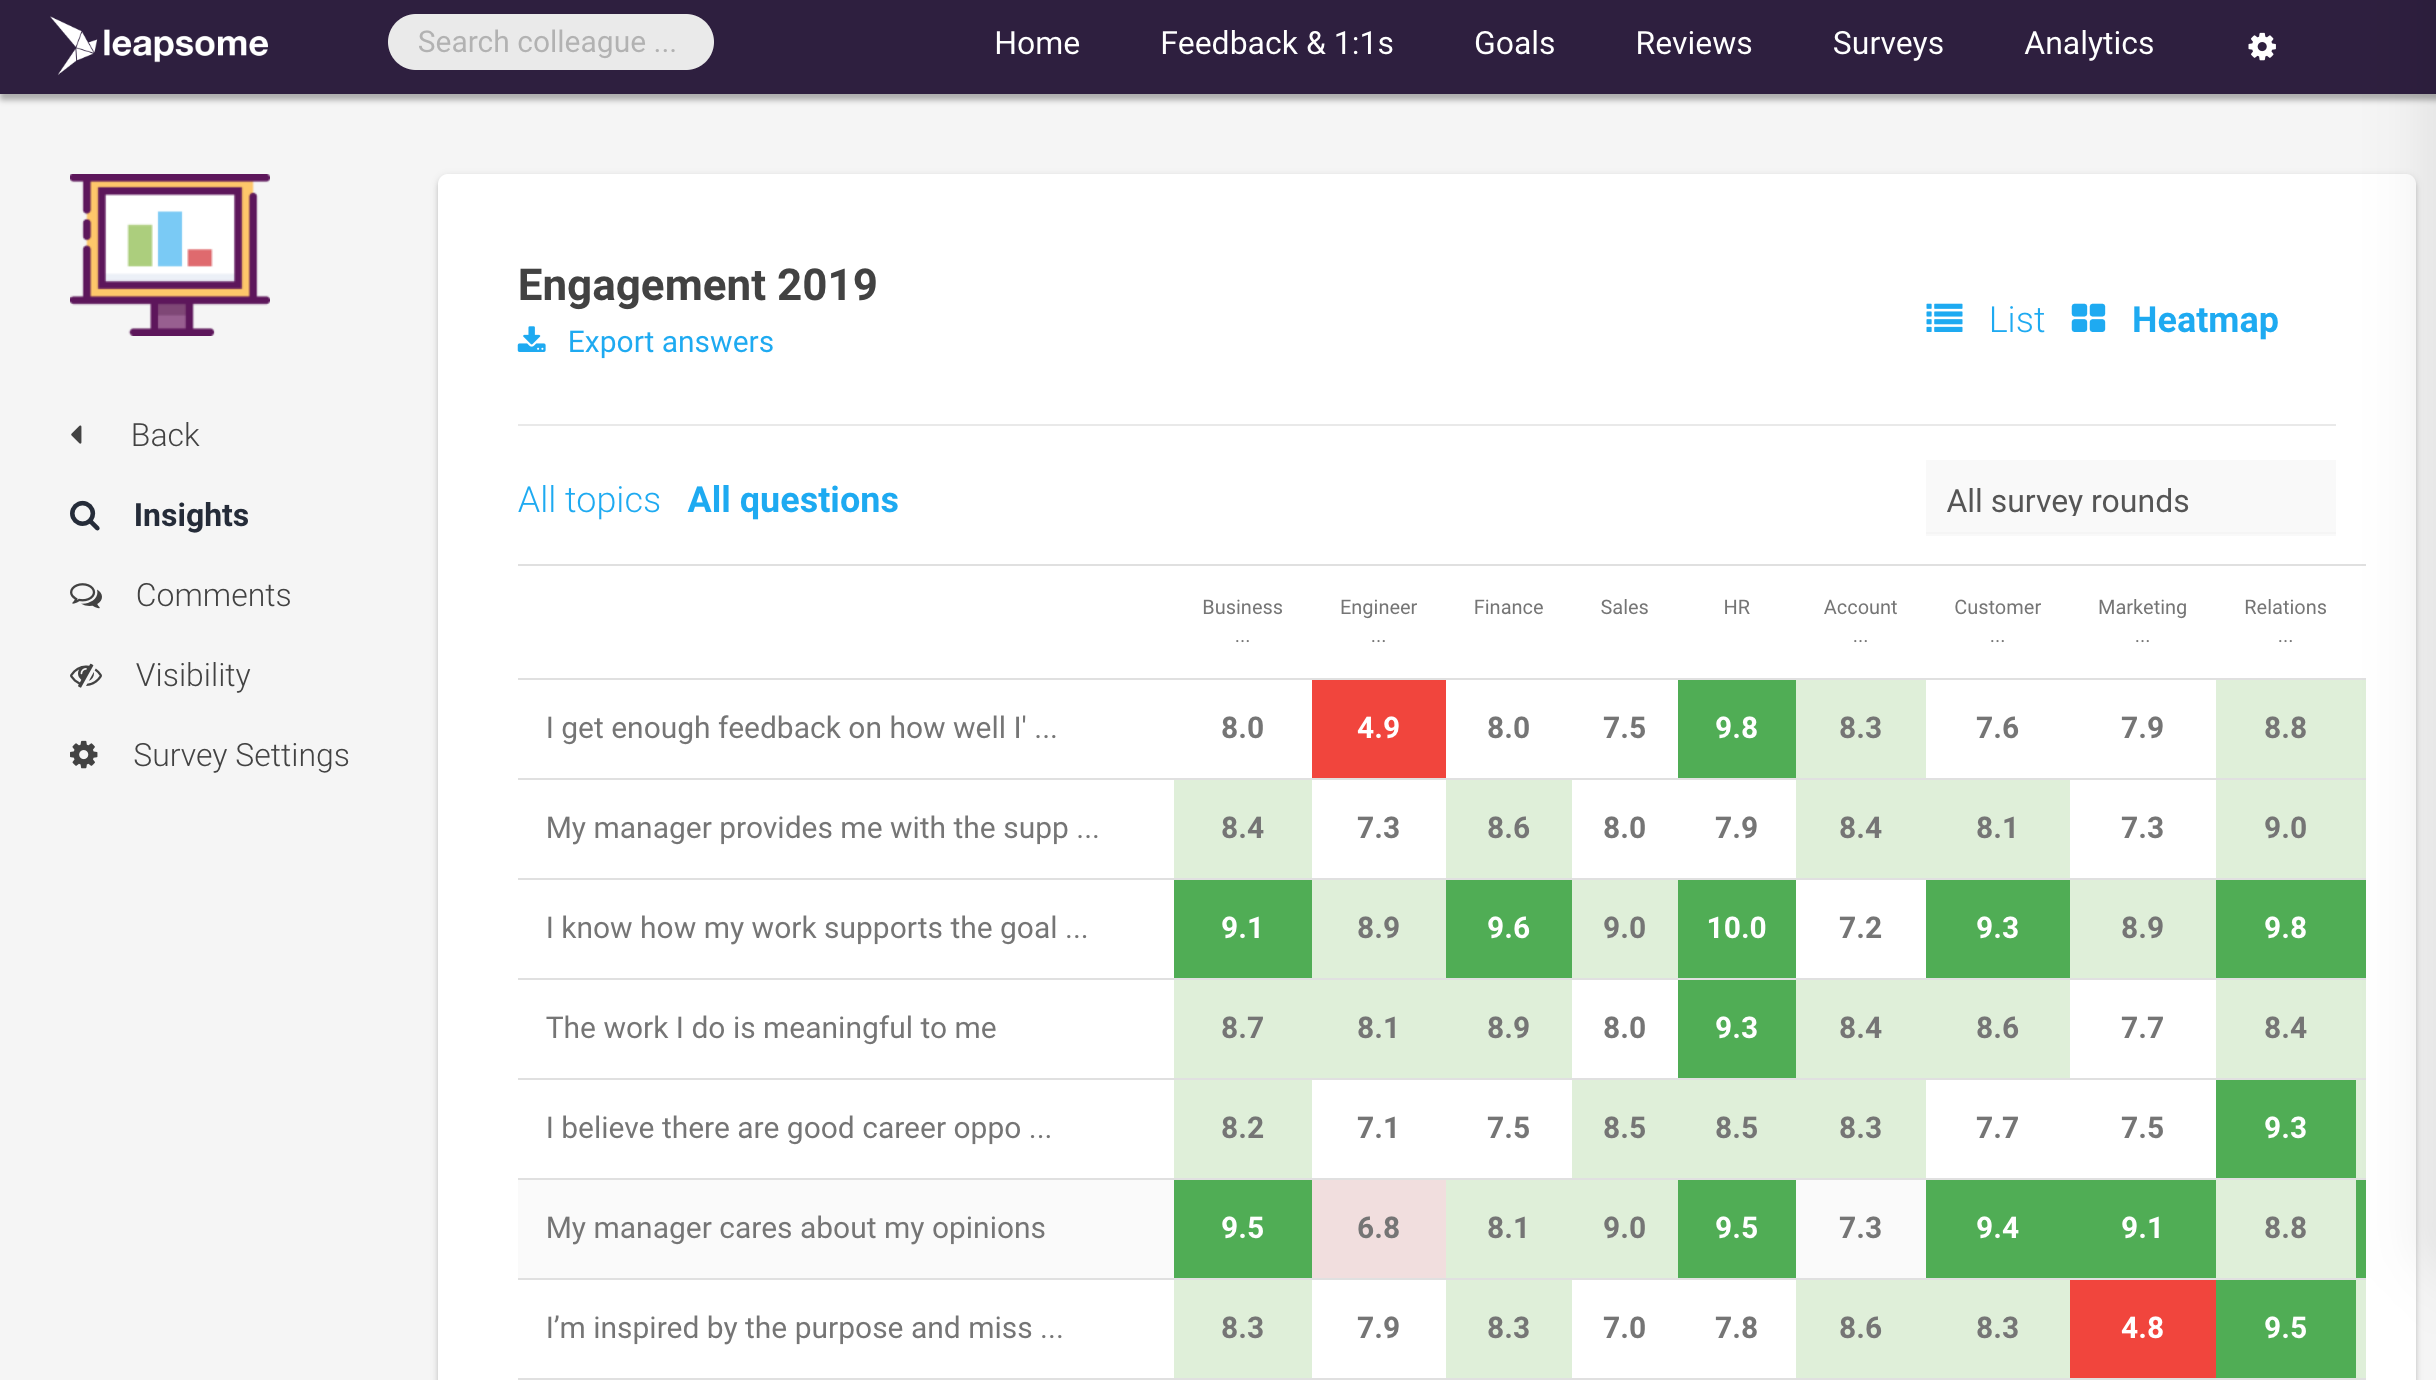Click the red 4.9 Engineer cell
Viewport: 2436px width, 1380px height.
[x=1378, y=728]
